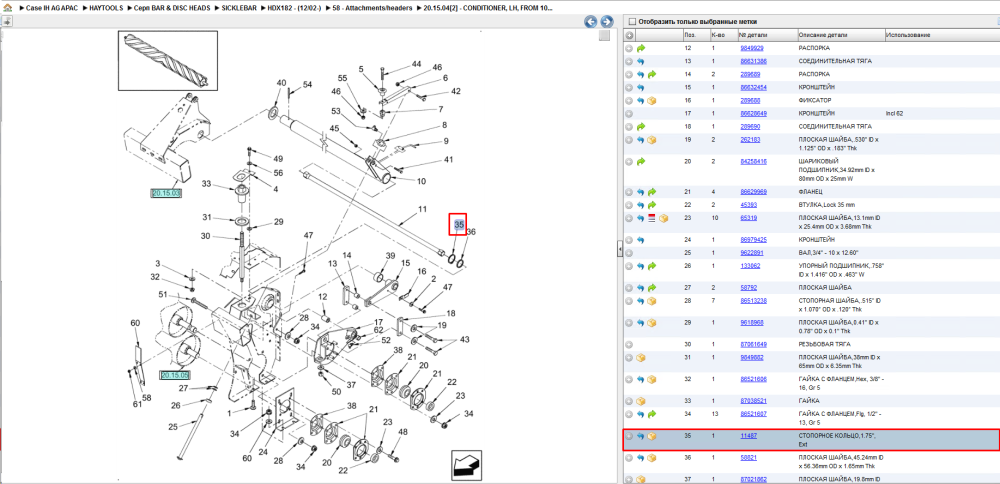Screen dimensions: 1000x484
Task: Toggle selection circle for row 20
Action: 629,161
